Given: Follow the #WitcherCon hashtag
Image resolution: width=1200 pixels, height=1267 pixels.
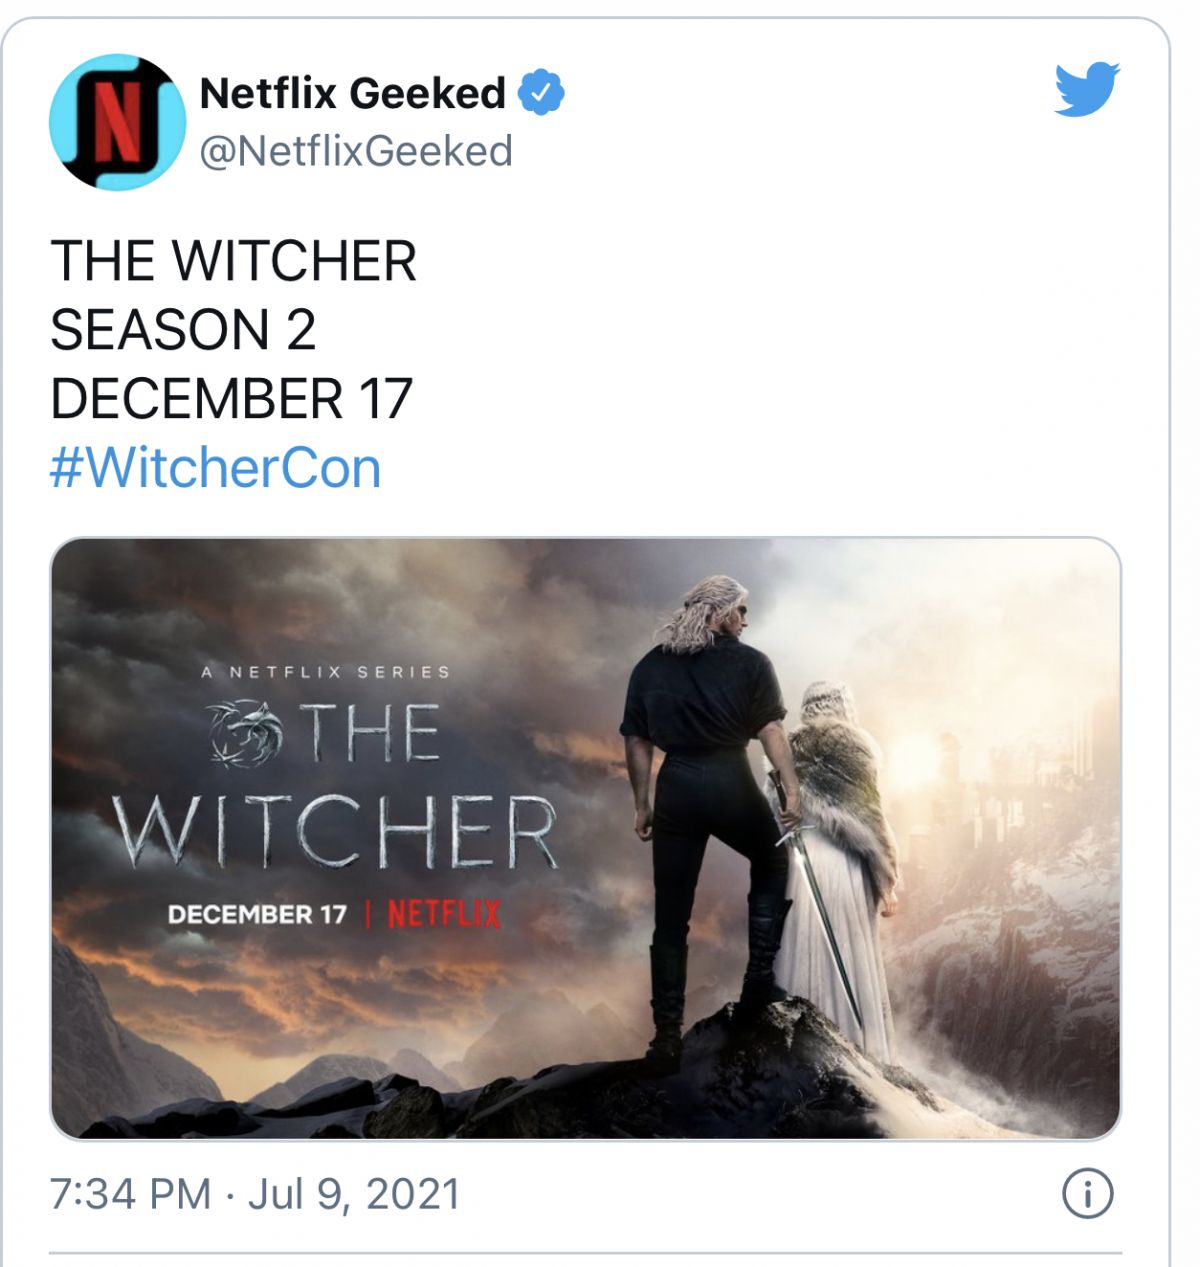Looking at the screenshot, I should [x=215, y=468].
